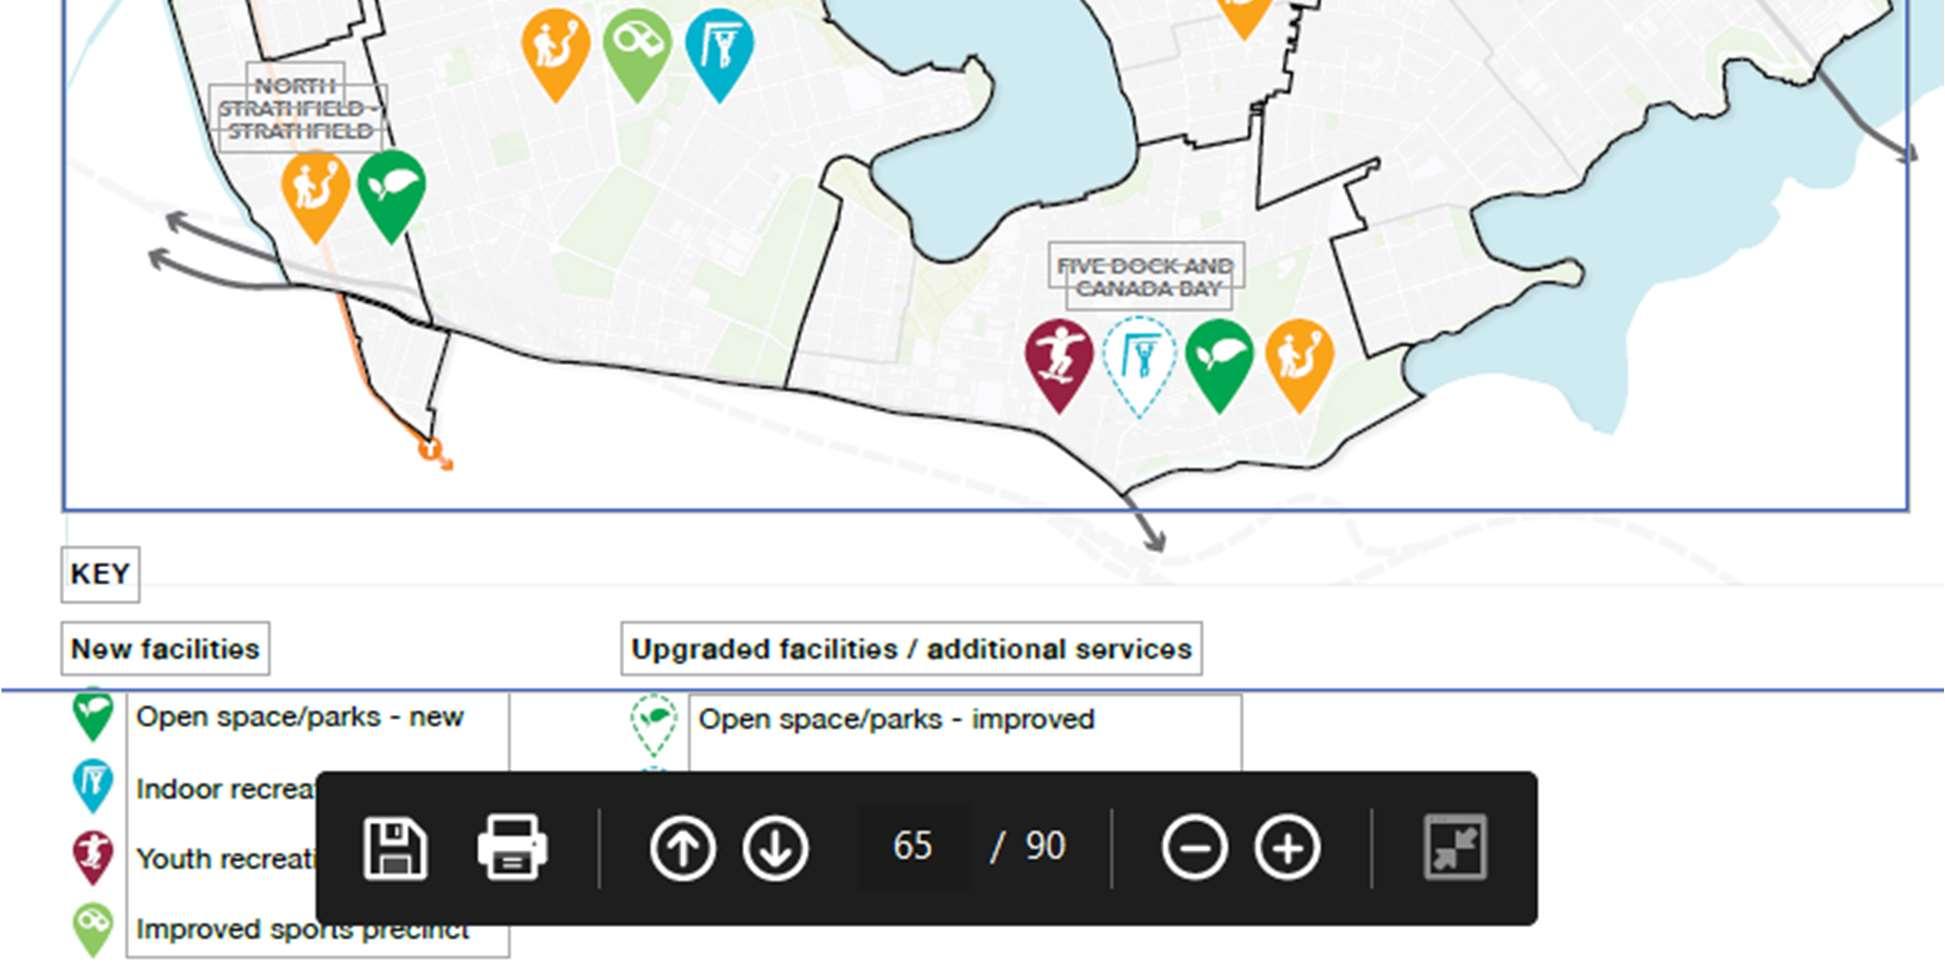Click the North Strathfield - Strathfield label
This screenshot has width=1945, height=977.
pyautogui.click(x=297, y=108)
